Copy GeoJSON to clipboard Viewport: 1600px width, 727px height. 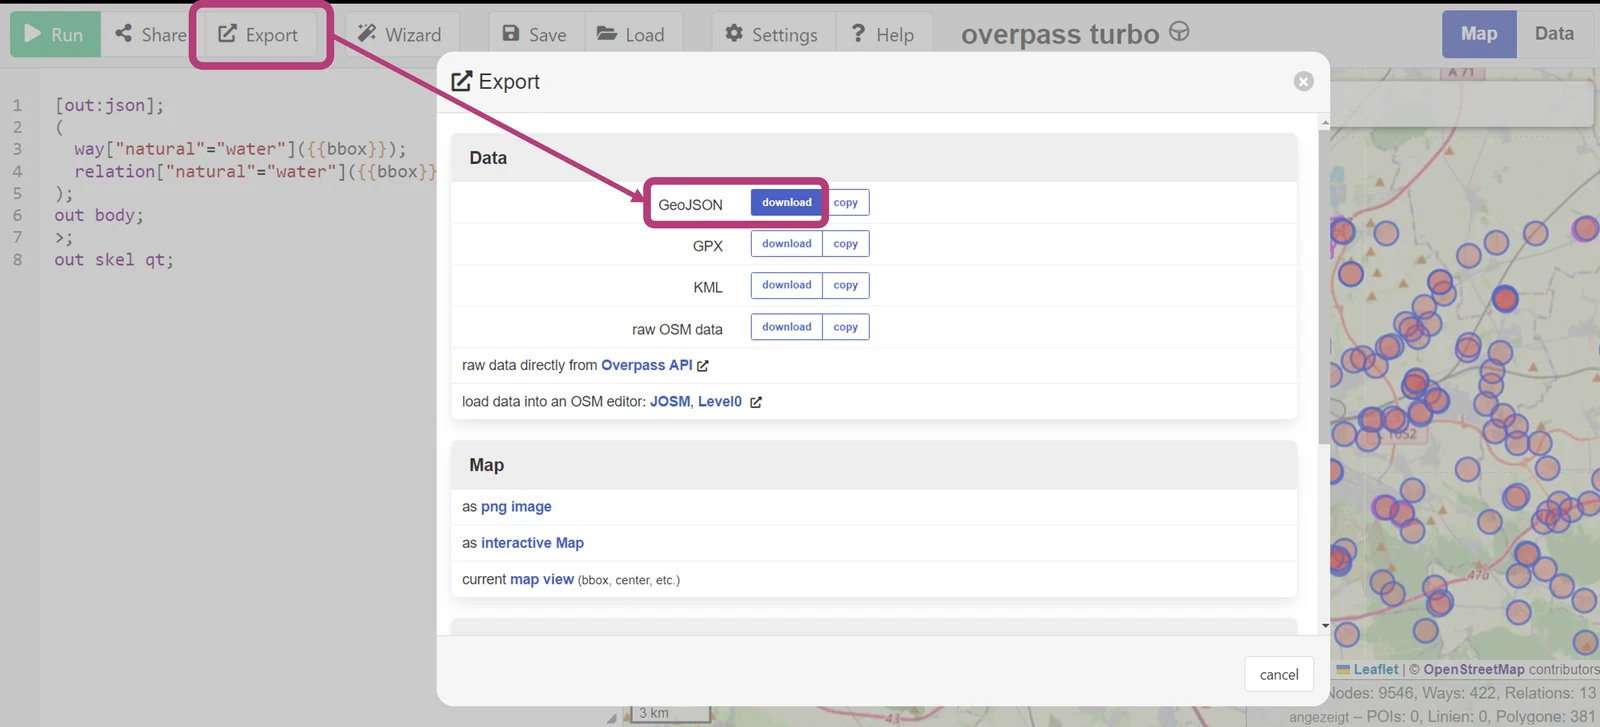click(x=846, y=202)
